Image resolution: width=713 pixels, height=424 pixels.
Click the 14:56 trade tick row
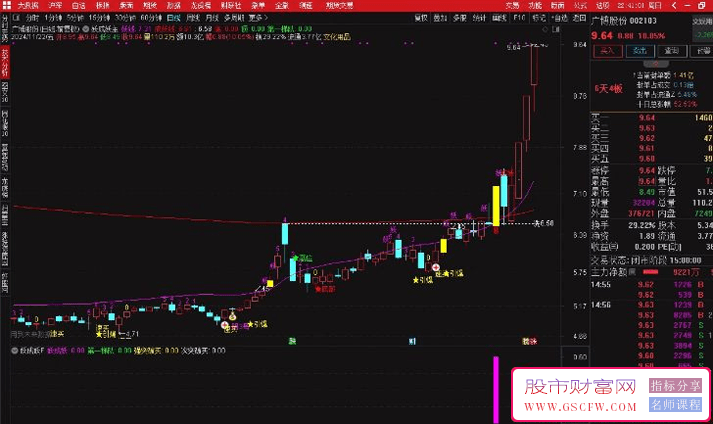651,305
